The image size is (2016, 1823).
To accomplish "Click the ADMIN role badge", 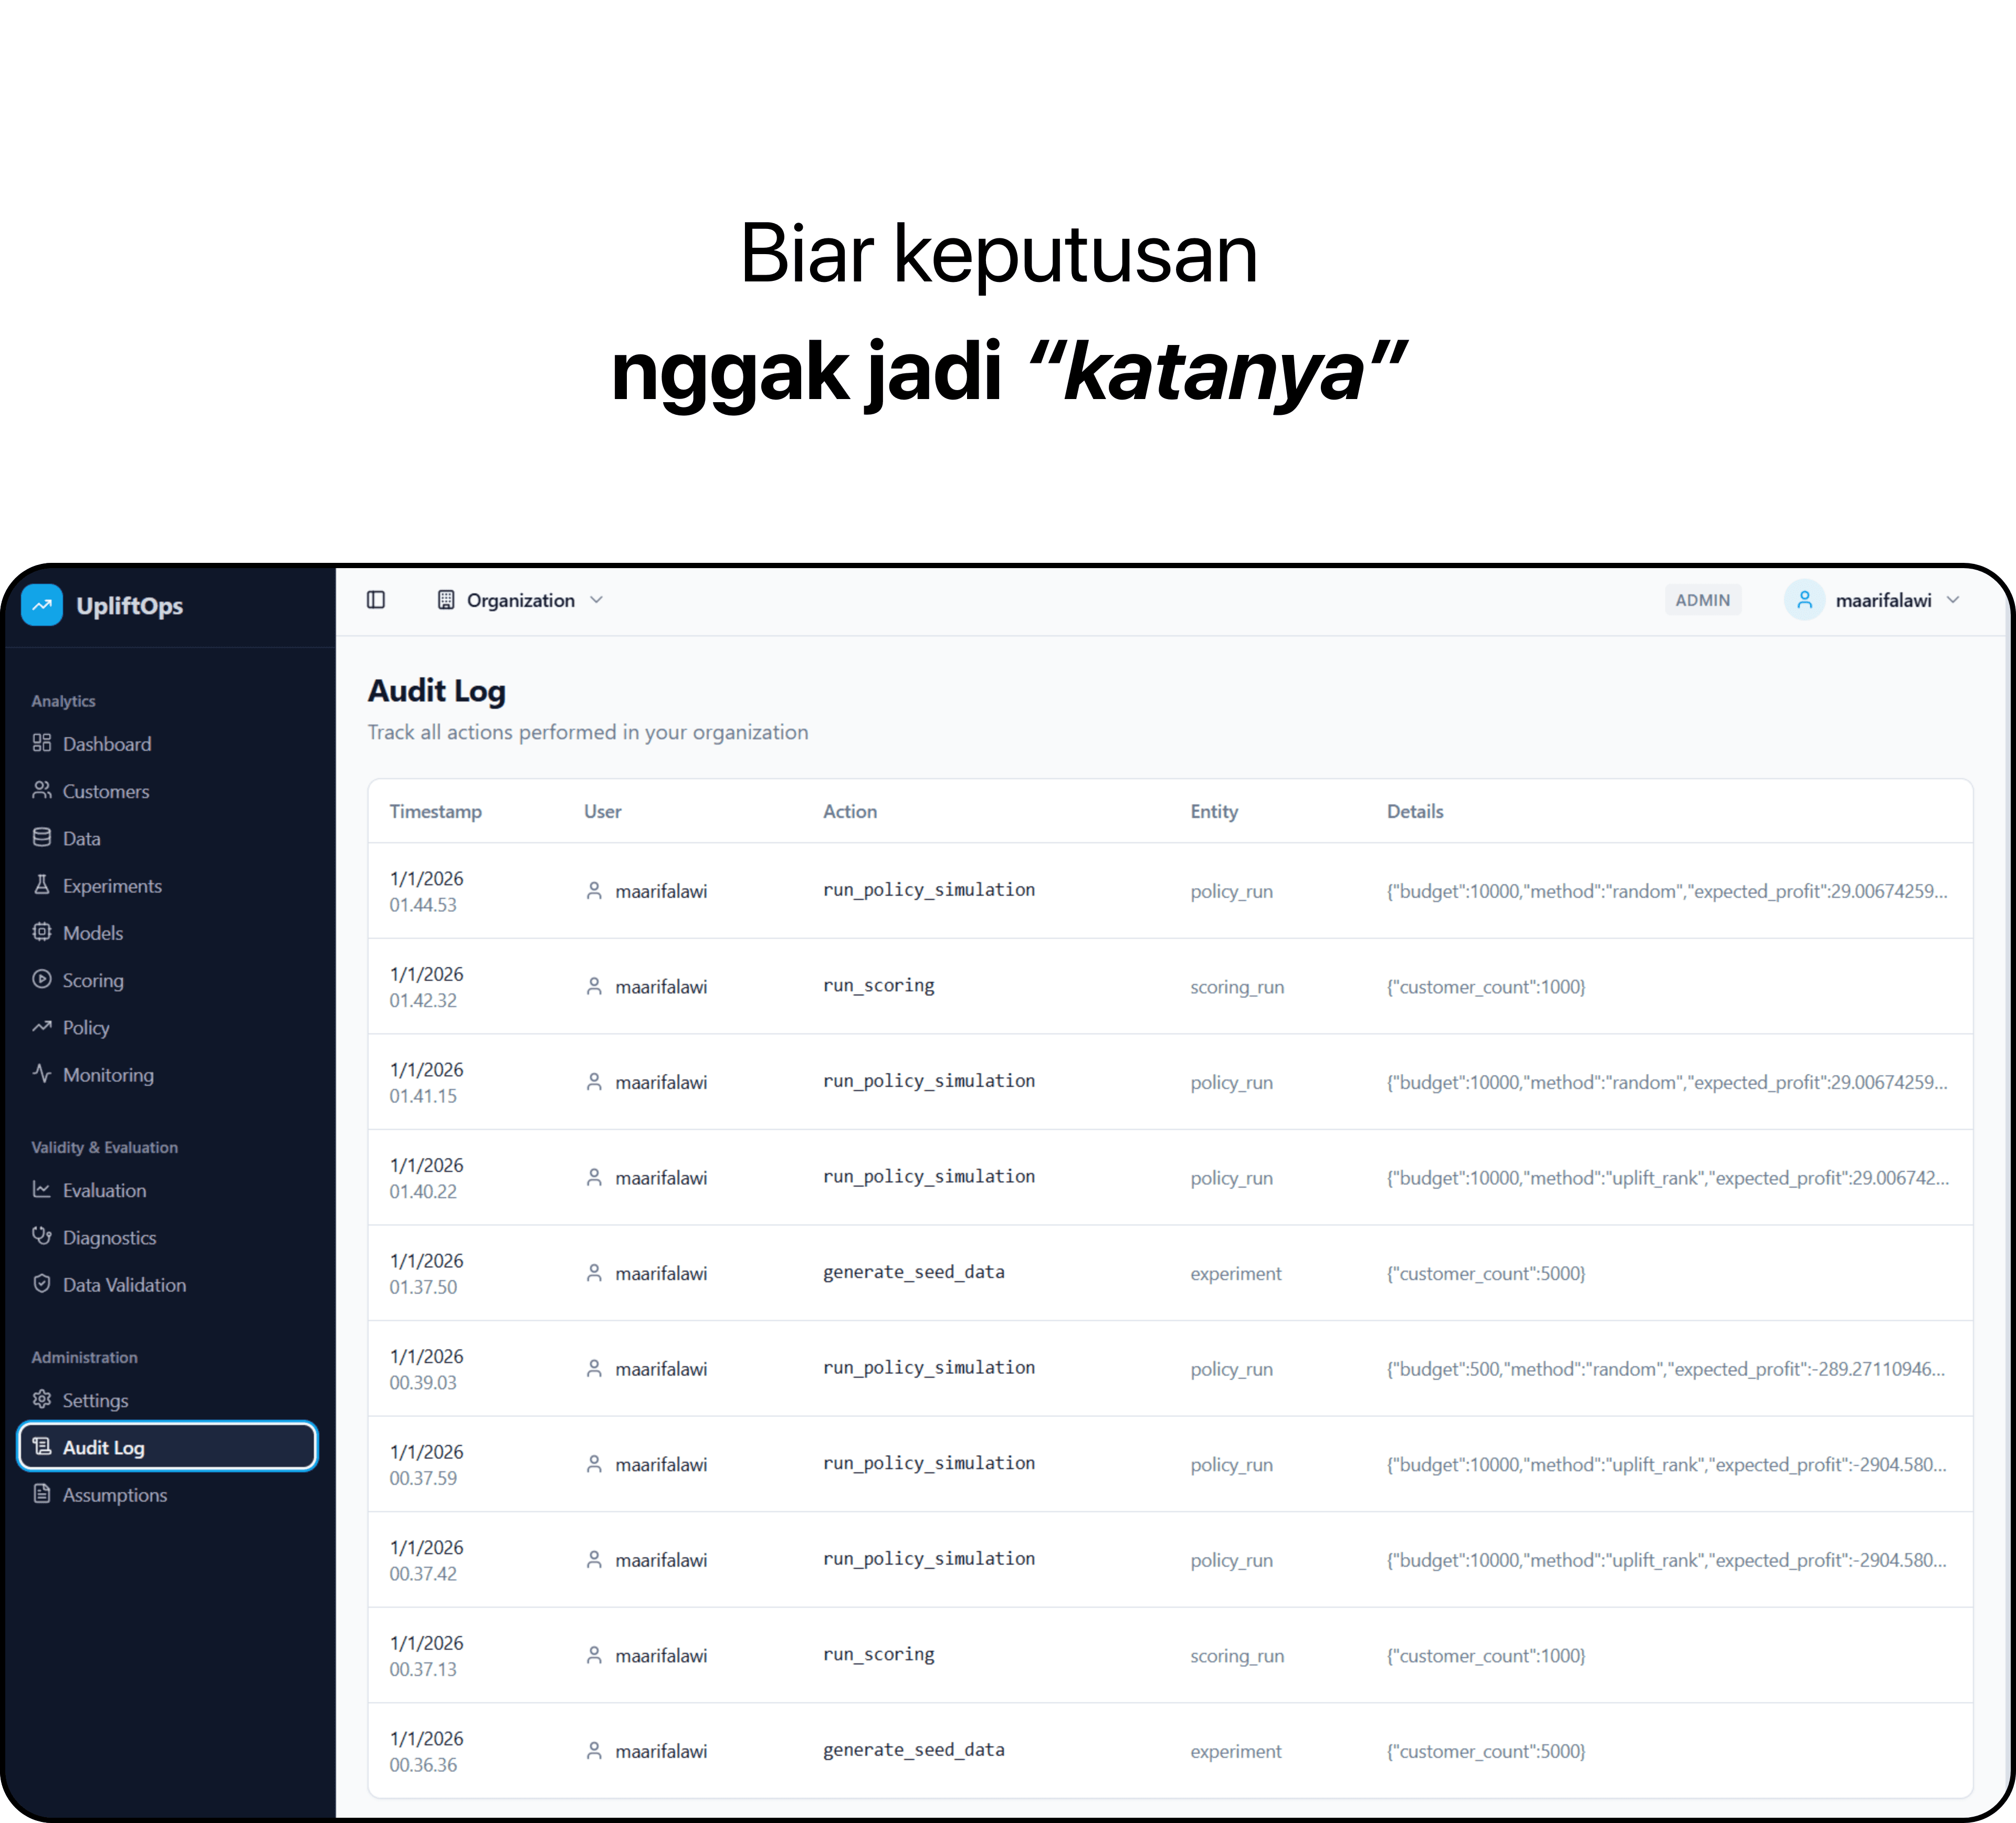I will click(x=1702, y=600).
